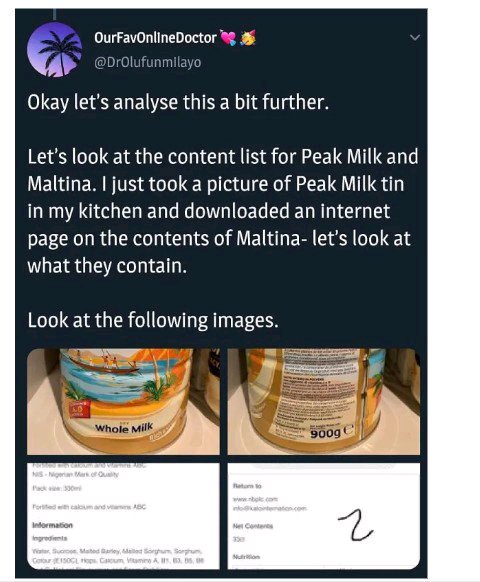
Task: Click the Net Contents heading in the image
Action: [253, 526]
